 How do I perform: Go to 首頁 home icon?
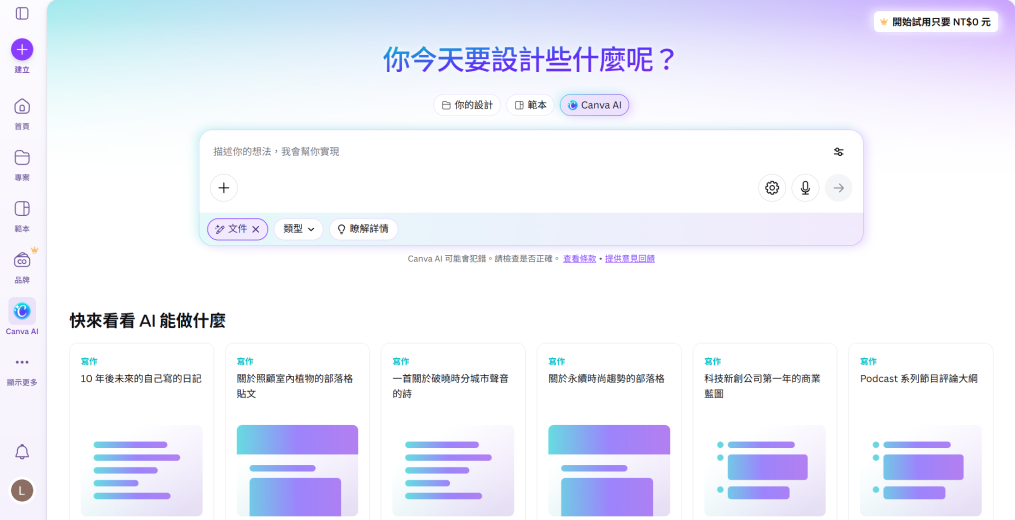[x=22, y=107]
